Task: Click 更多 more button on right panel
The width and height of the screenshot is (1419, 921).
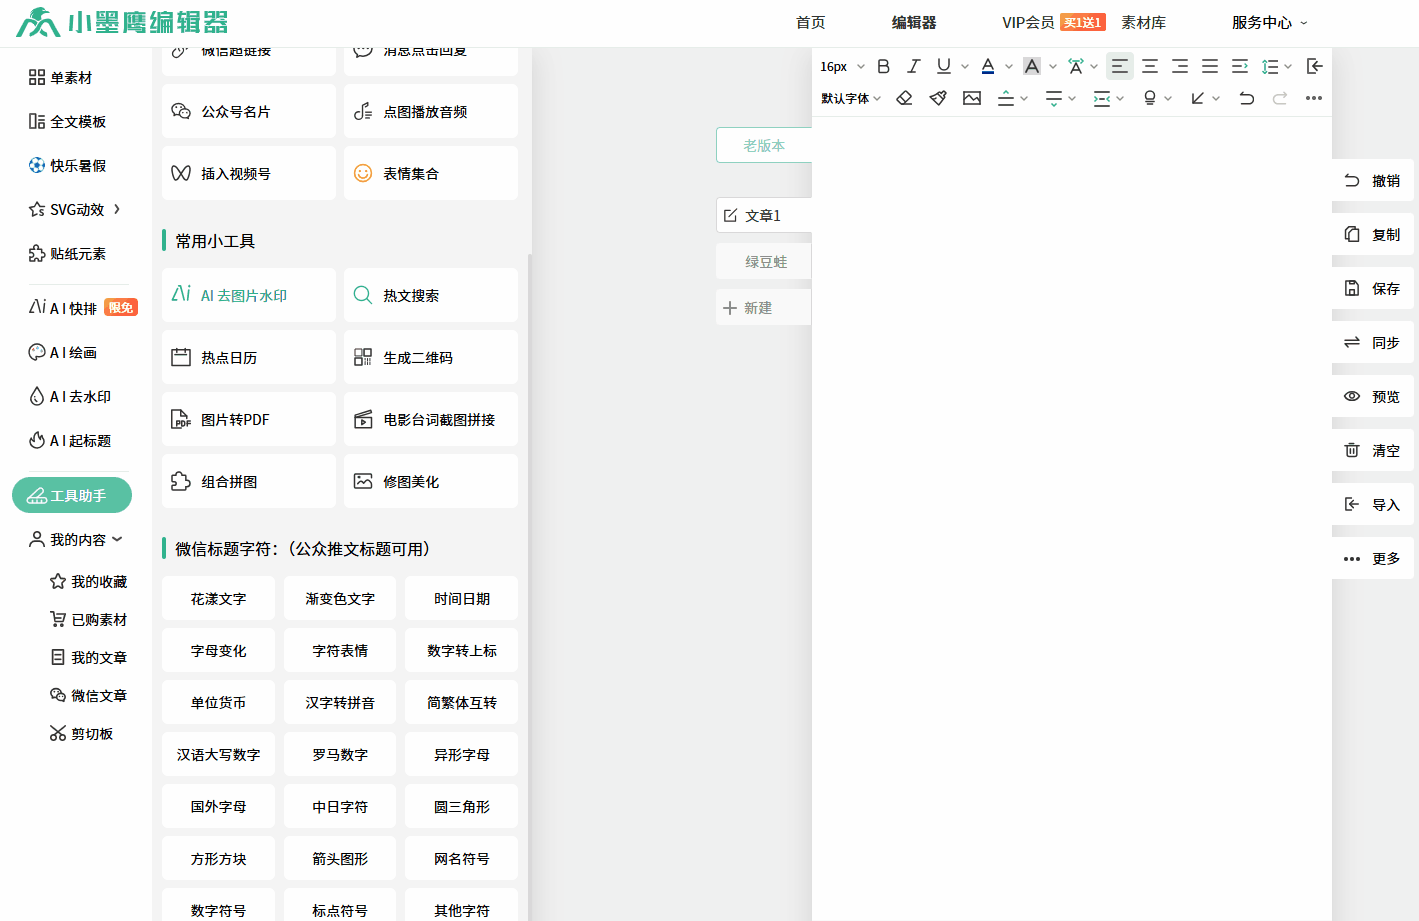Action: click(x=1373, y=559)
